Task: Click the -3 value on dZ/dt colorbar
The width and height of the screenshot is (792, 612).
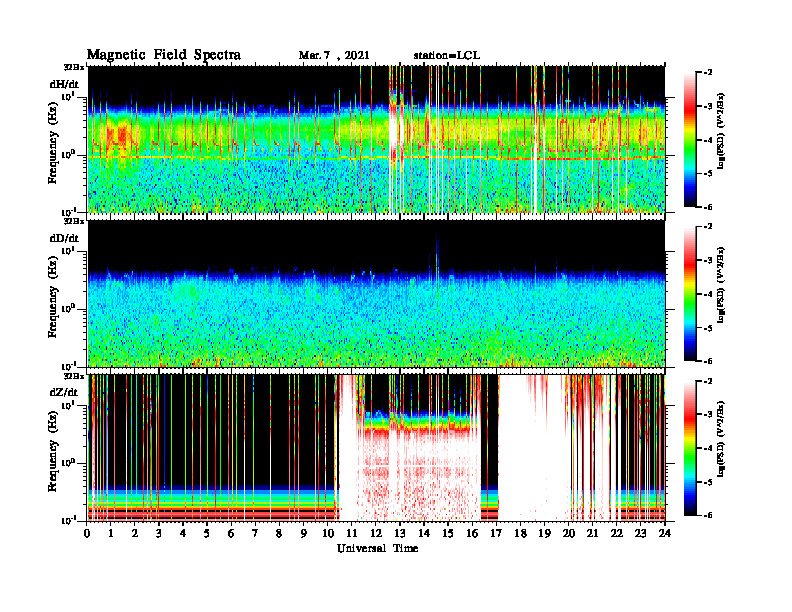Action: click(x=708, y=414)
